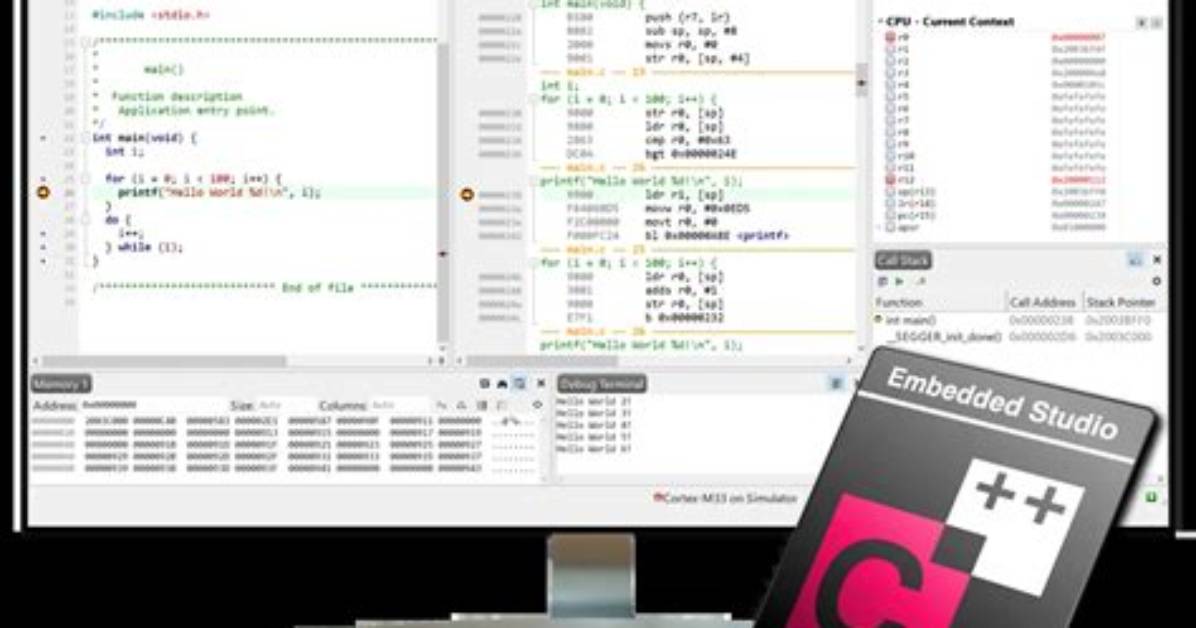Sort by Function column header

point(940,302)
